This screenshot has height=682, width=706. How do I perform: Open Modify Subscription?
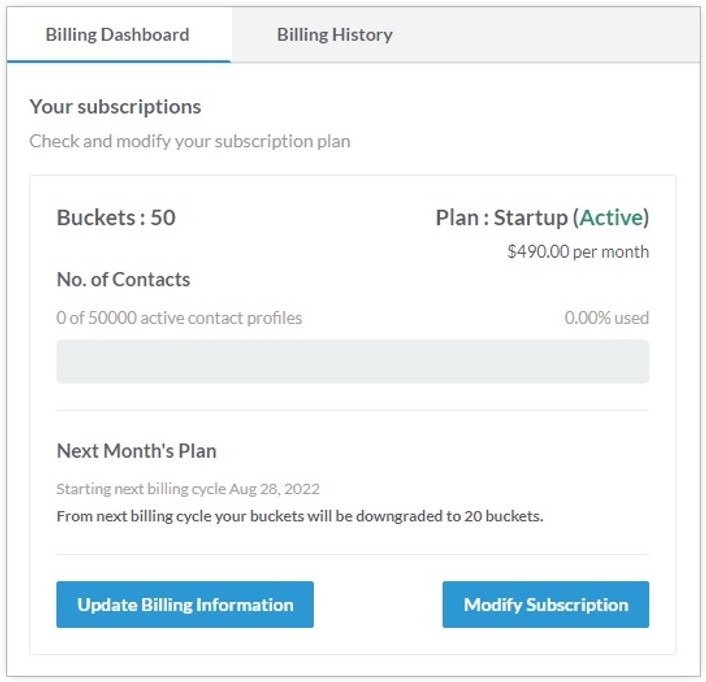546,604
